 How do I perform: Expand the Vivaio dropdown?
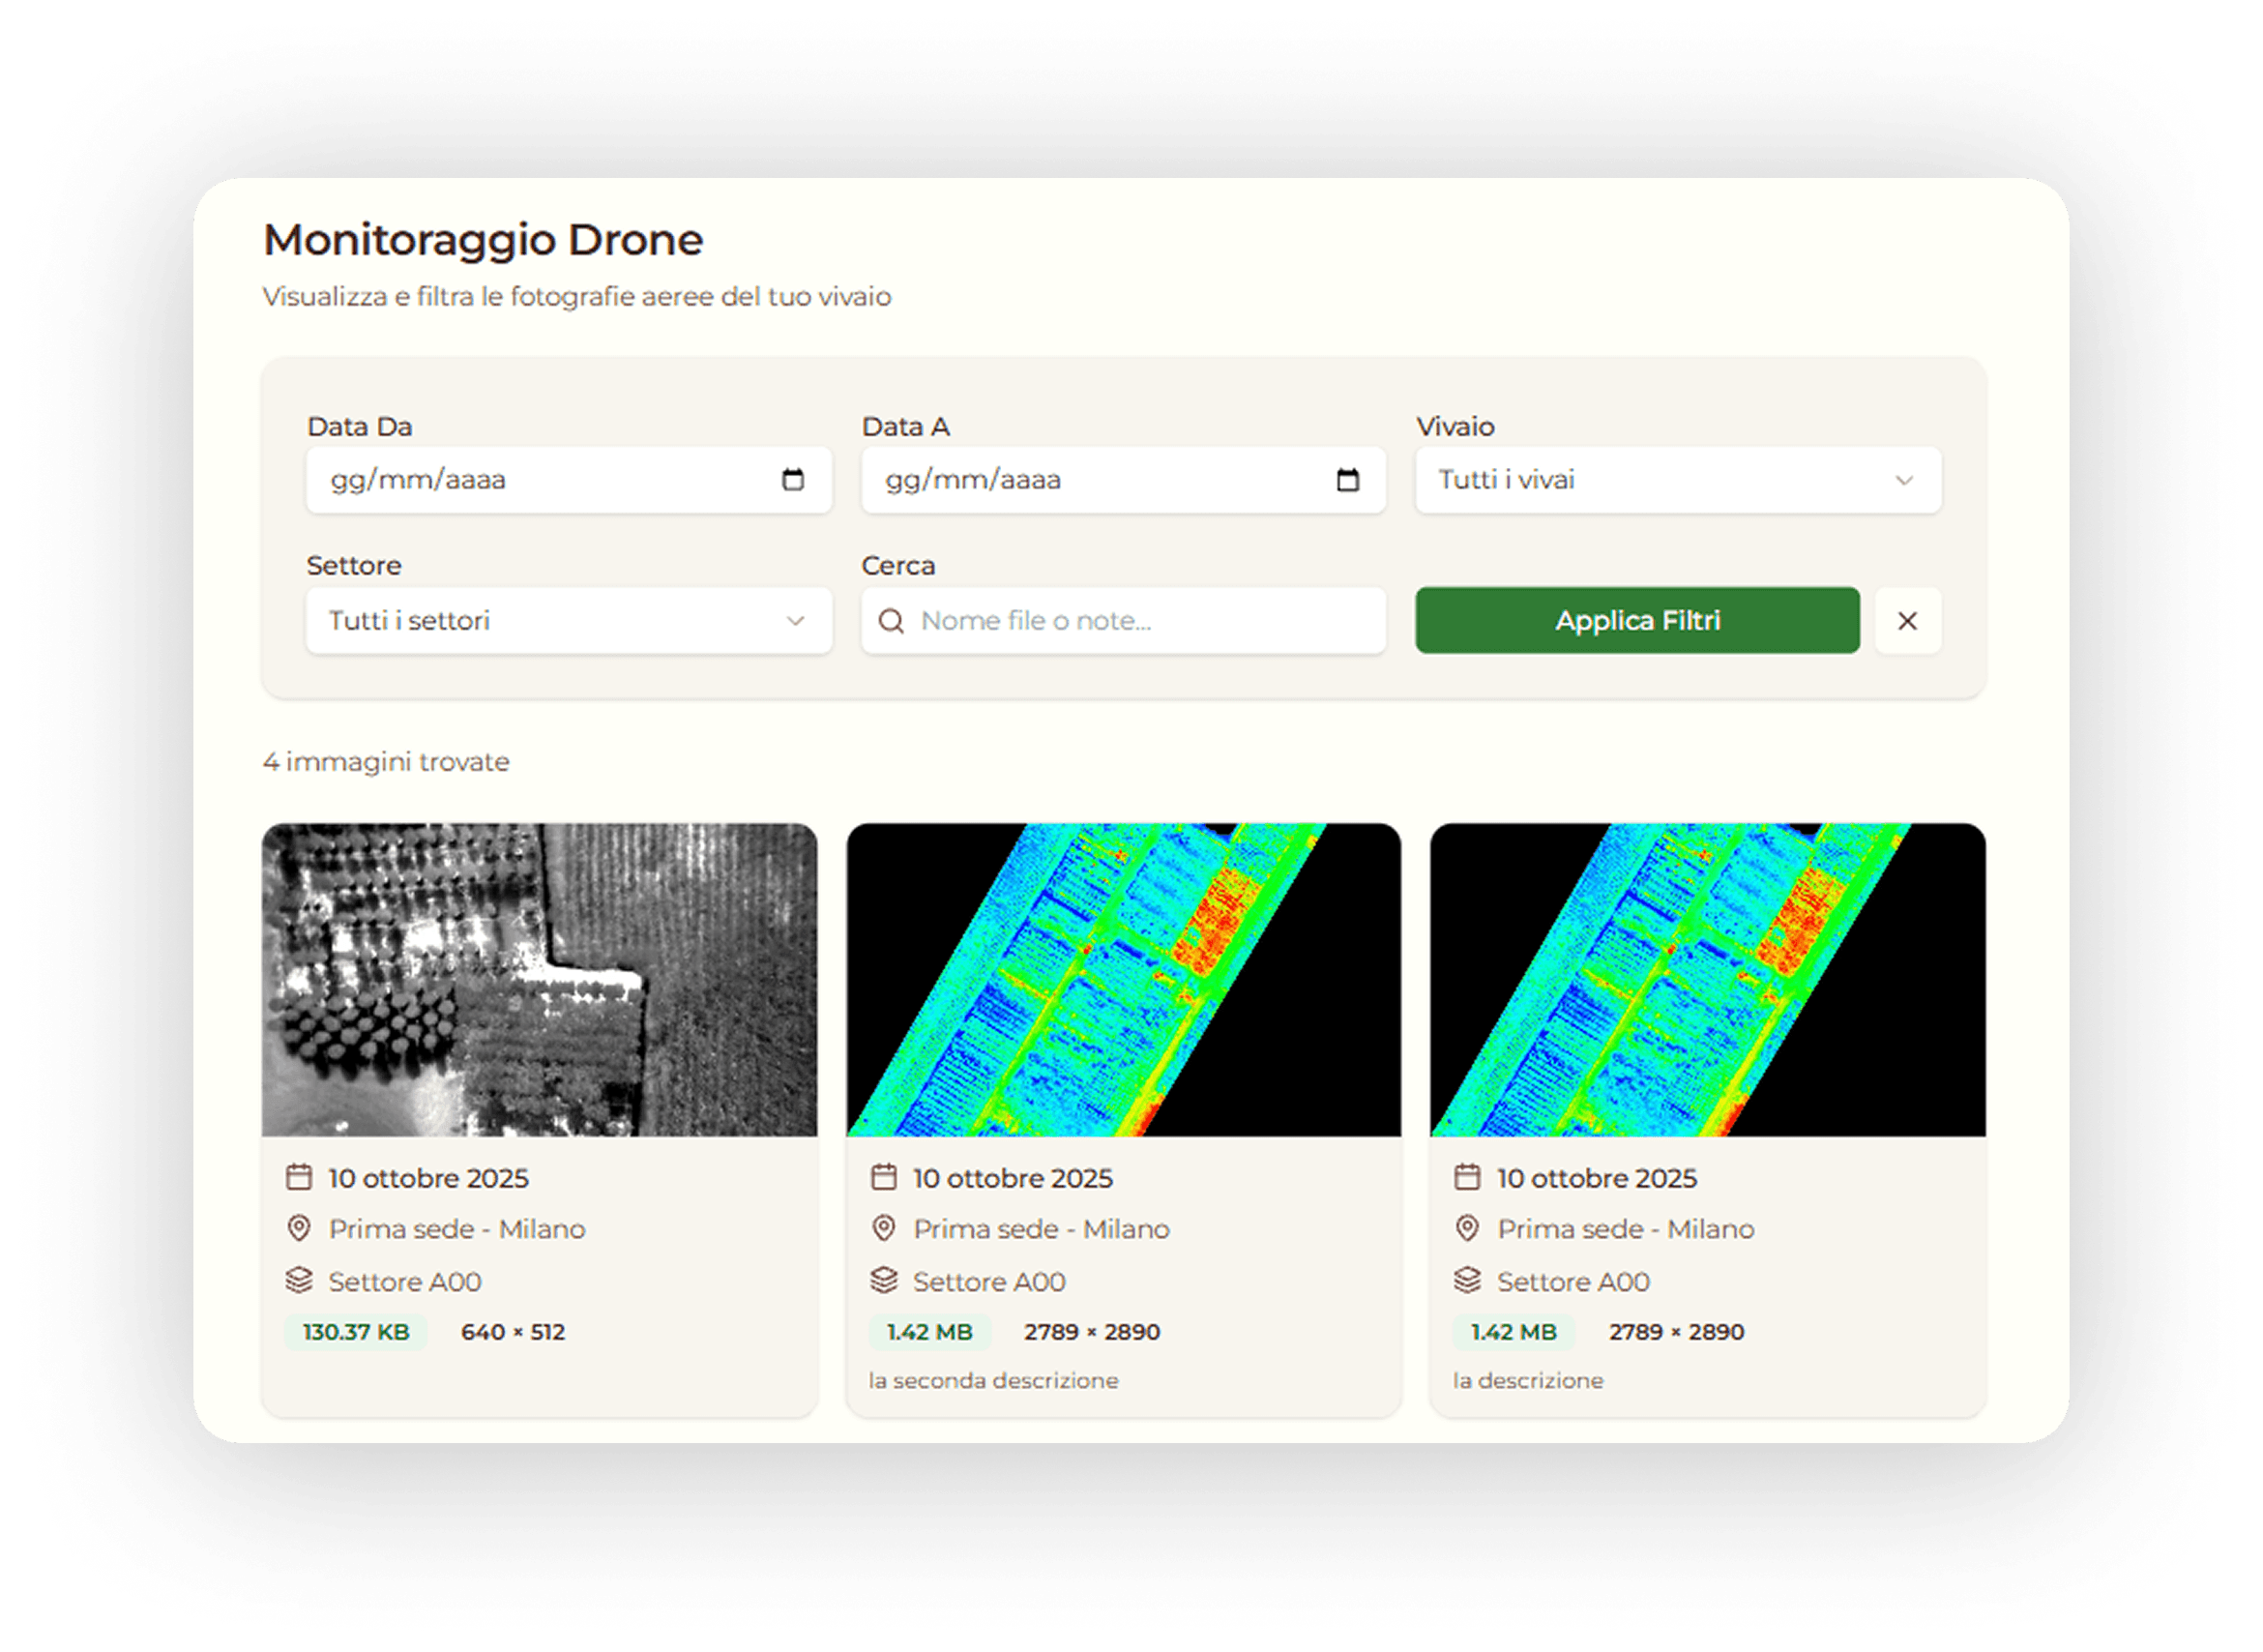click(x=1677, y=480)
